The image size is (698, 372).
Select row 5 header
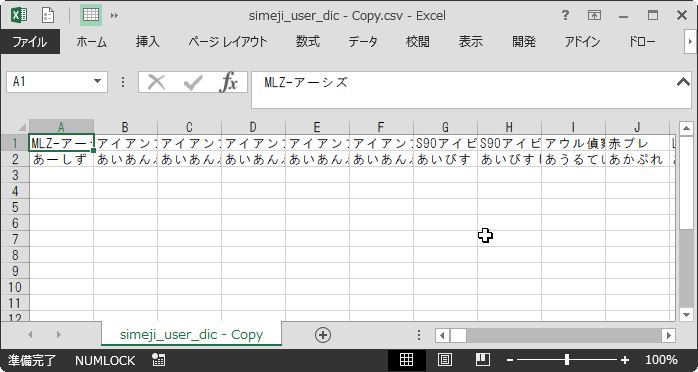point(15,207)
